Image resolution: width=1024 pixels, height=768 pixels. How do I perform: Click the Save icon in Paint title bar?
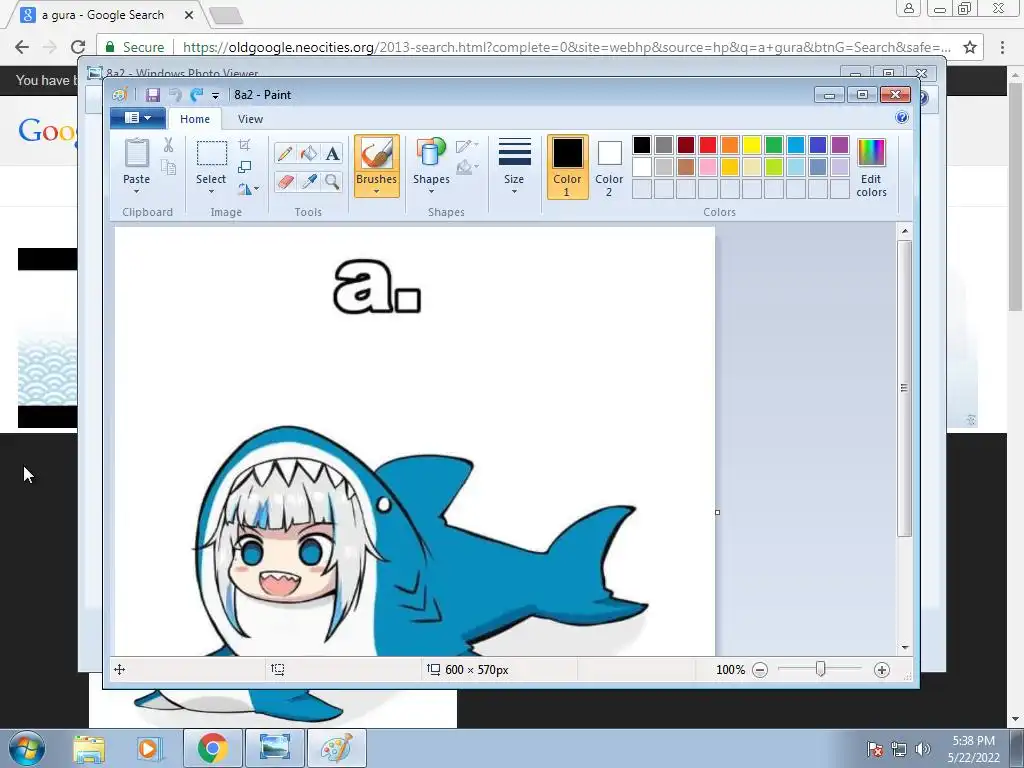pyautogui.click(x=153, y=95)
